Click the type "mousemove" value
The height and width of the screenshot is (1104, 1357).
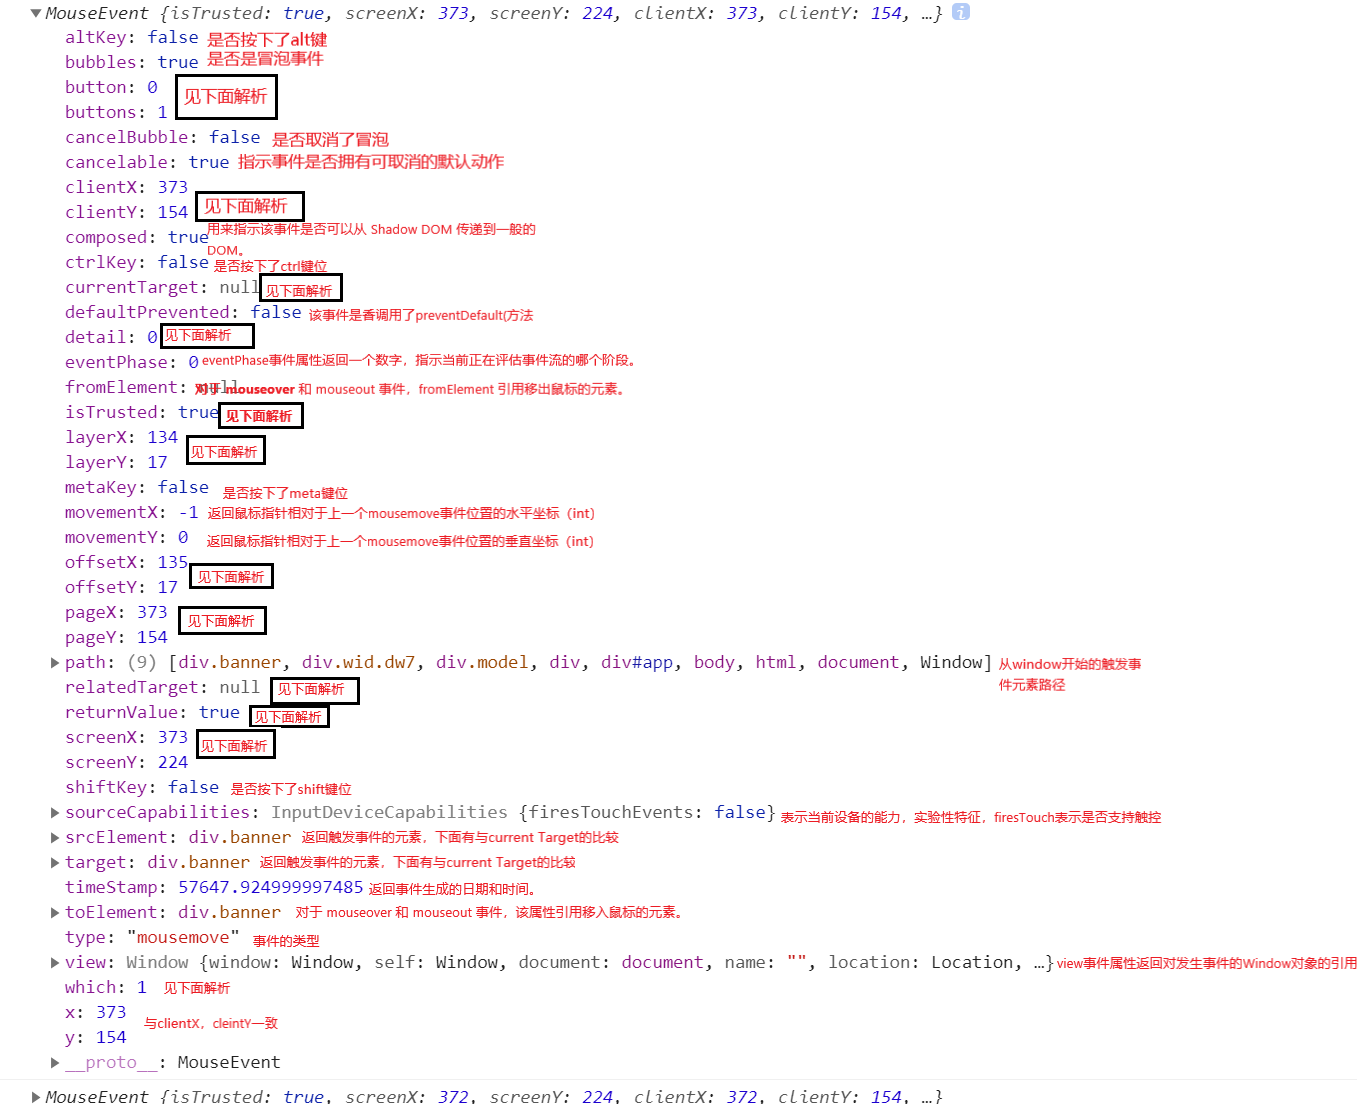coord(184,937)
